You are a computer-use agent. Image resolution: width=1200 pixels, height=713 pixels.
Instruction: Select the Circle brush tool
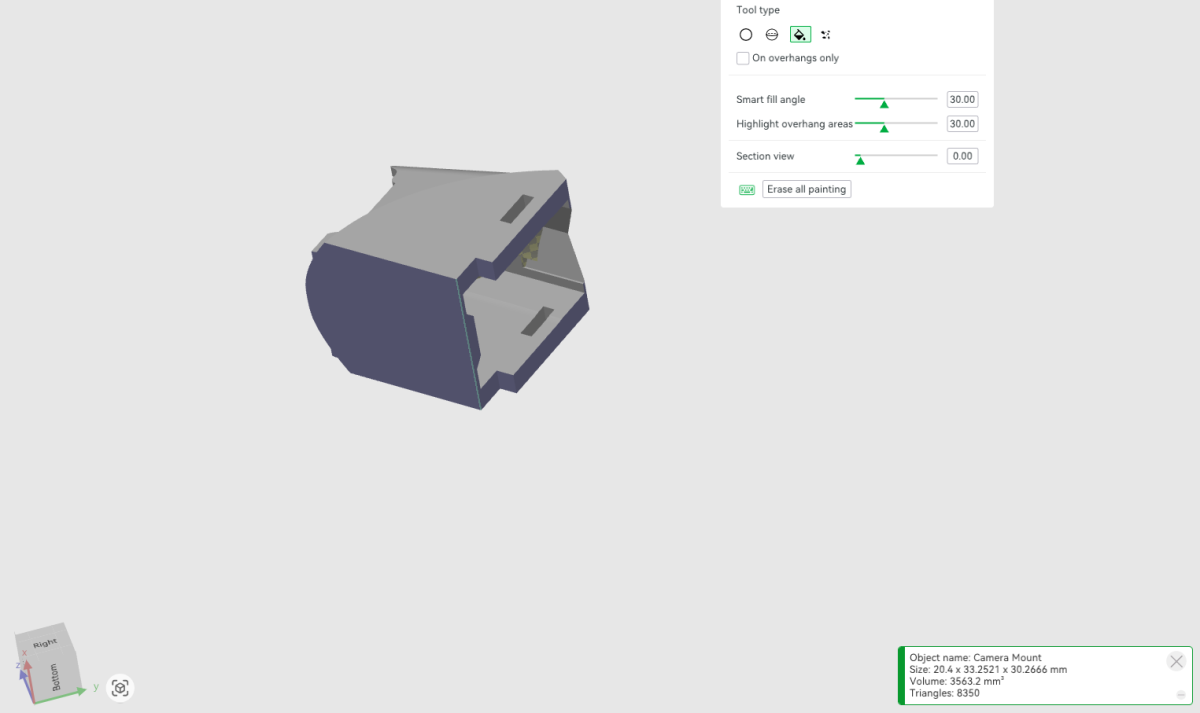coord(746,35)
